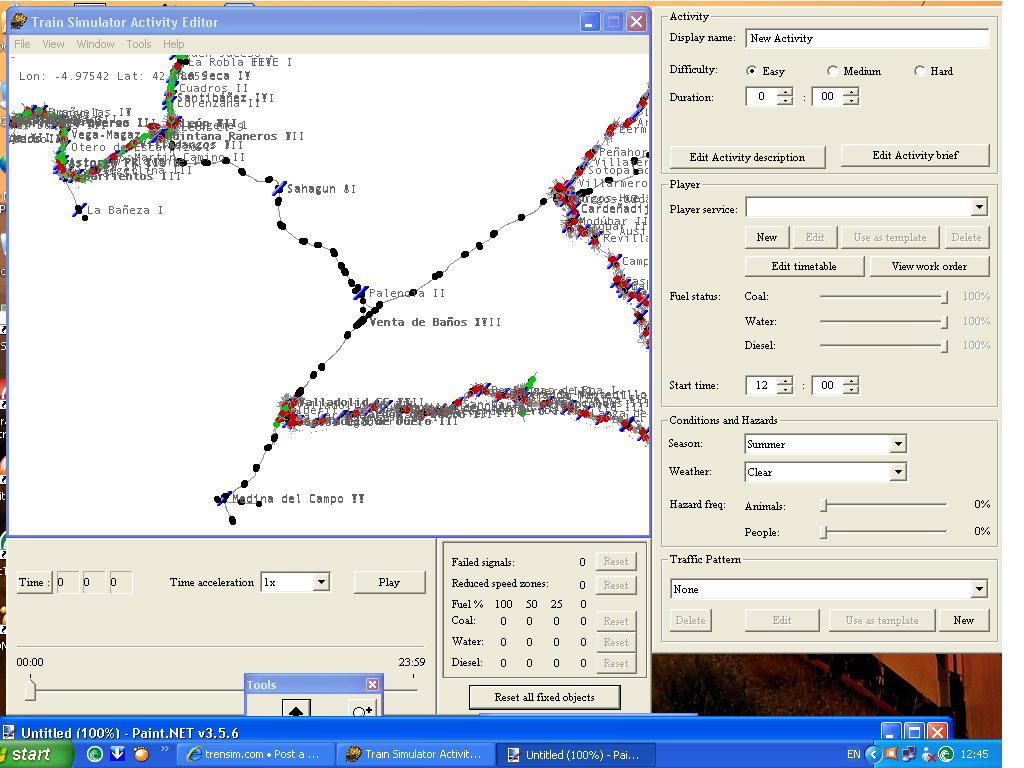Select Medium difficulty option
1024x768 pixels.
click(832, 71)
